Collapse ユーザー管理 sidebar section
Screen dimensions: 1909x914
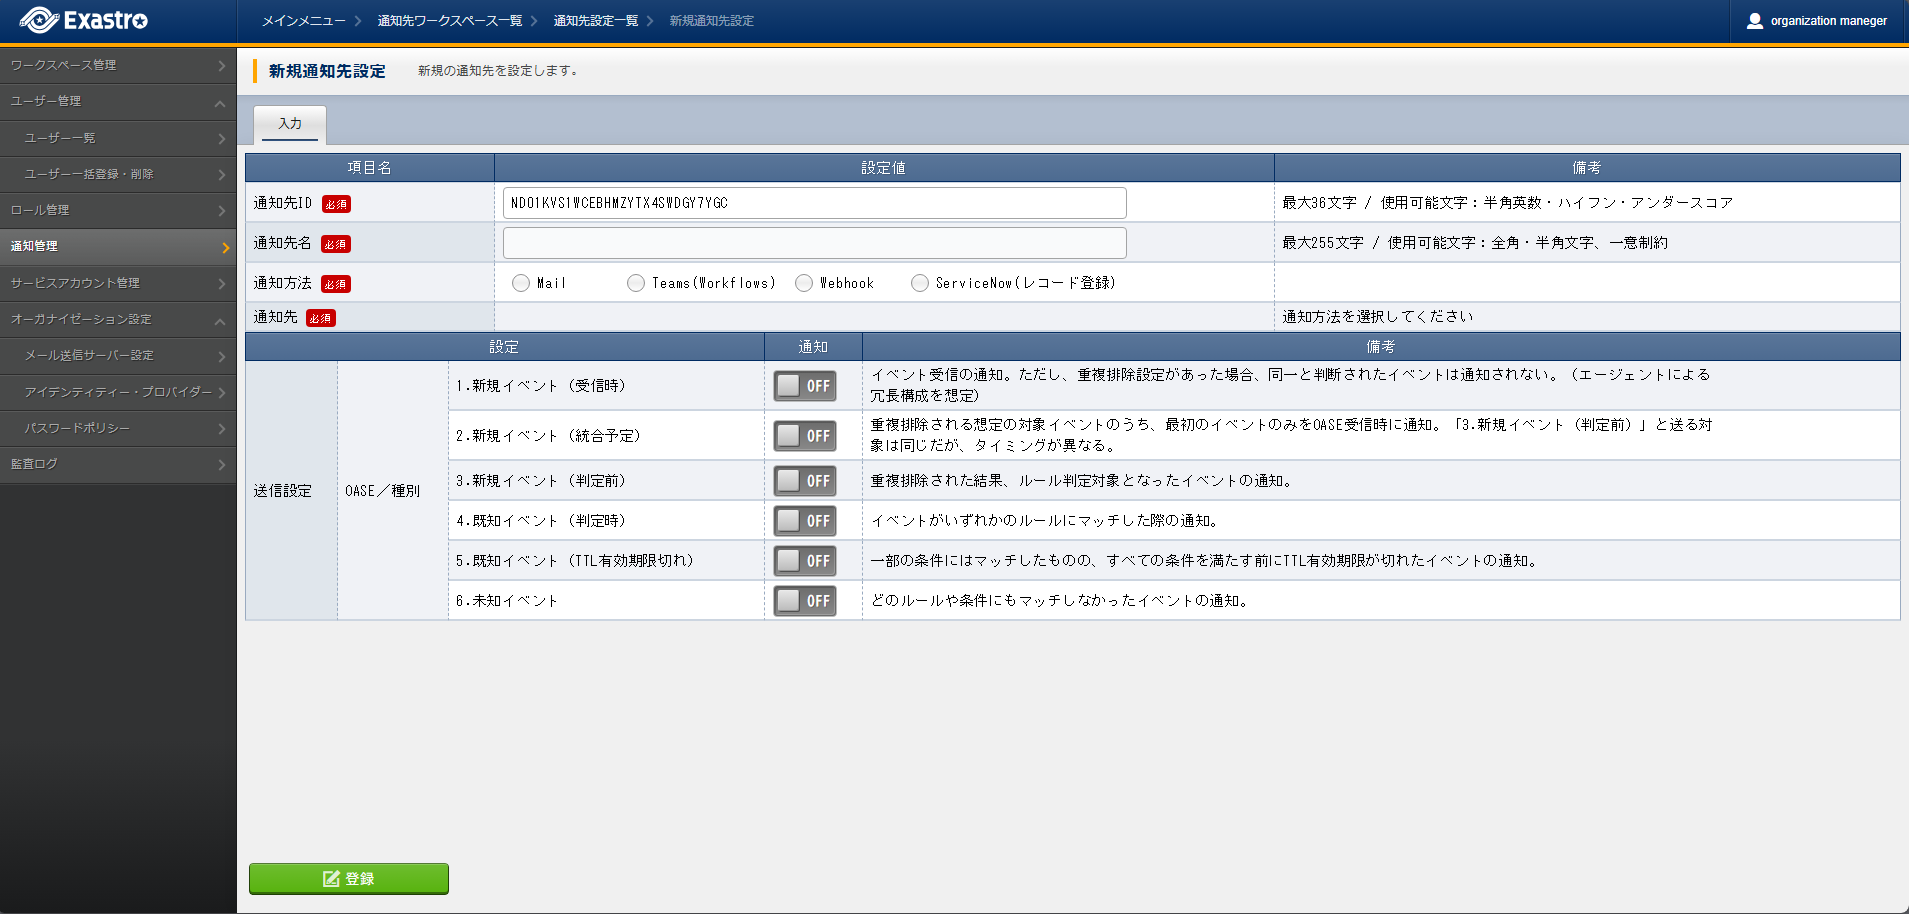click(118, 102)
